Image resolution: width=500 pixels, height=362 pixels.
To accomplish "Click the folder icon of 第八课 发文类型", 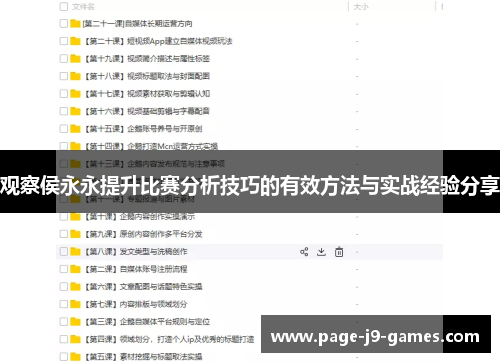I will pos(75,252).
